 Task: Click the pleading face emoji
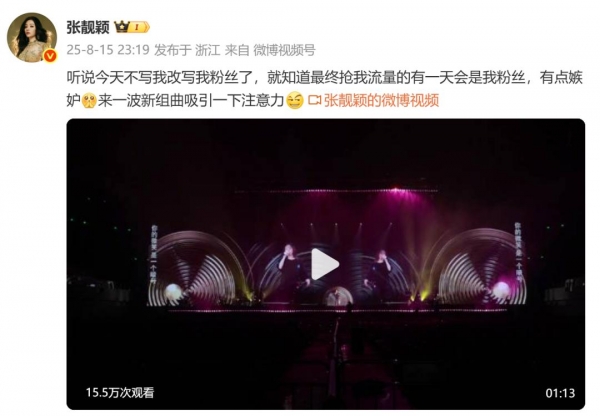coord(90,101)
